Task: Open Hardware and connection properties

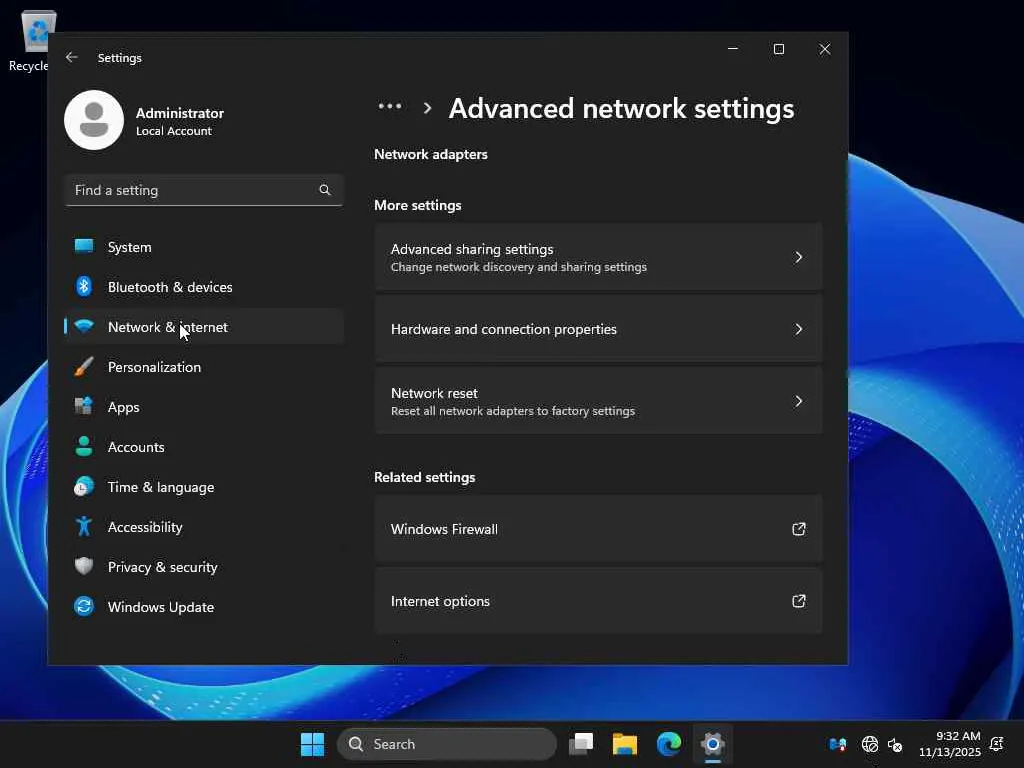Action: pos(598,329)
